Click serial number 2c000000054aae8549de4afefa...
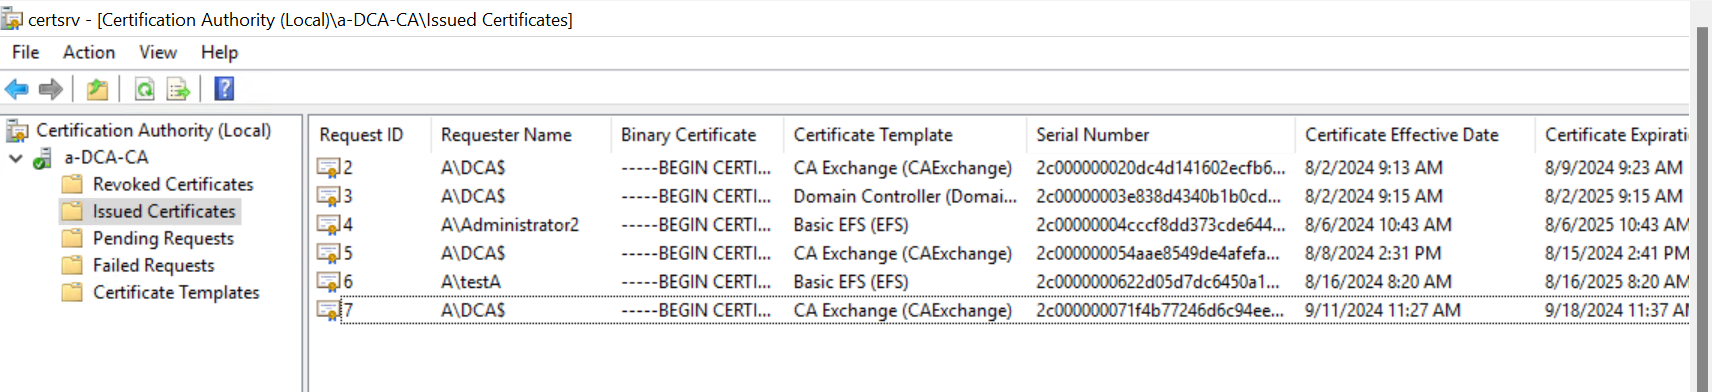 coord(1158,254)
